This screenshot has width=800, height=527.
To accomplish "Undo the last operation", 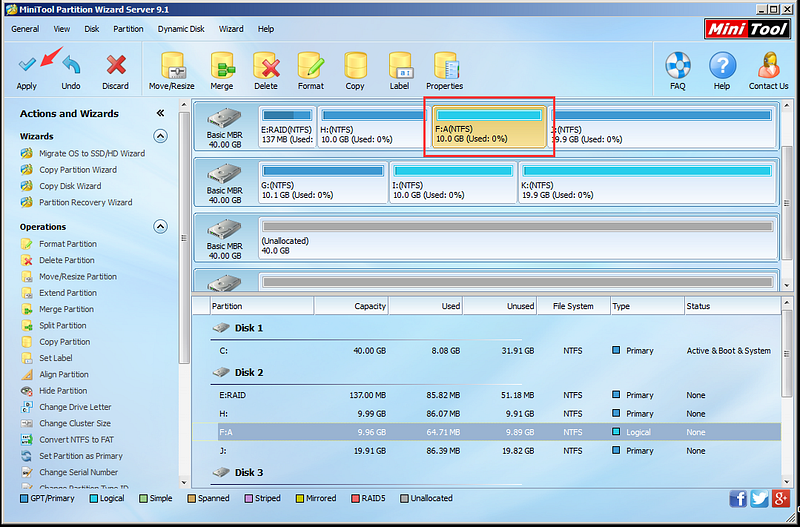I will click(x=71, y=71).
